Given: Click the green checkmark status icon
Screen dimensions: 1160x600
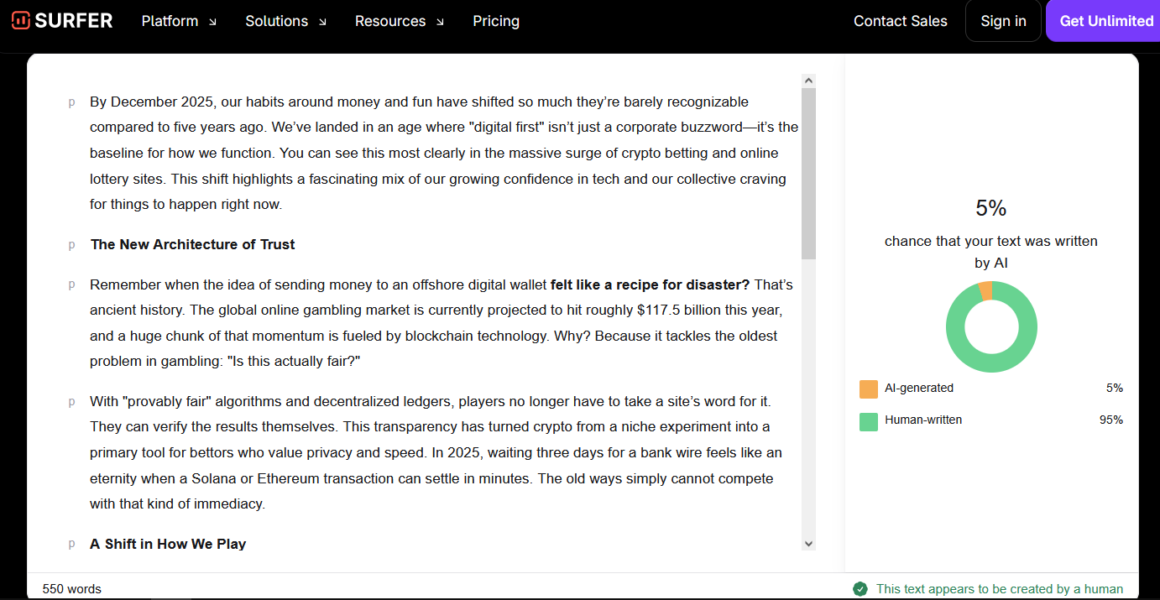Looking at the screenshot, I should click(x=860, y=589).
